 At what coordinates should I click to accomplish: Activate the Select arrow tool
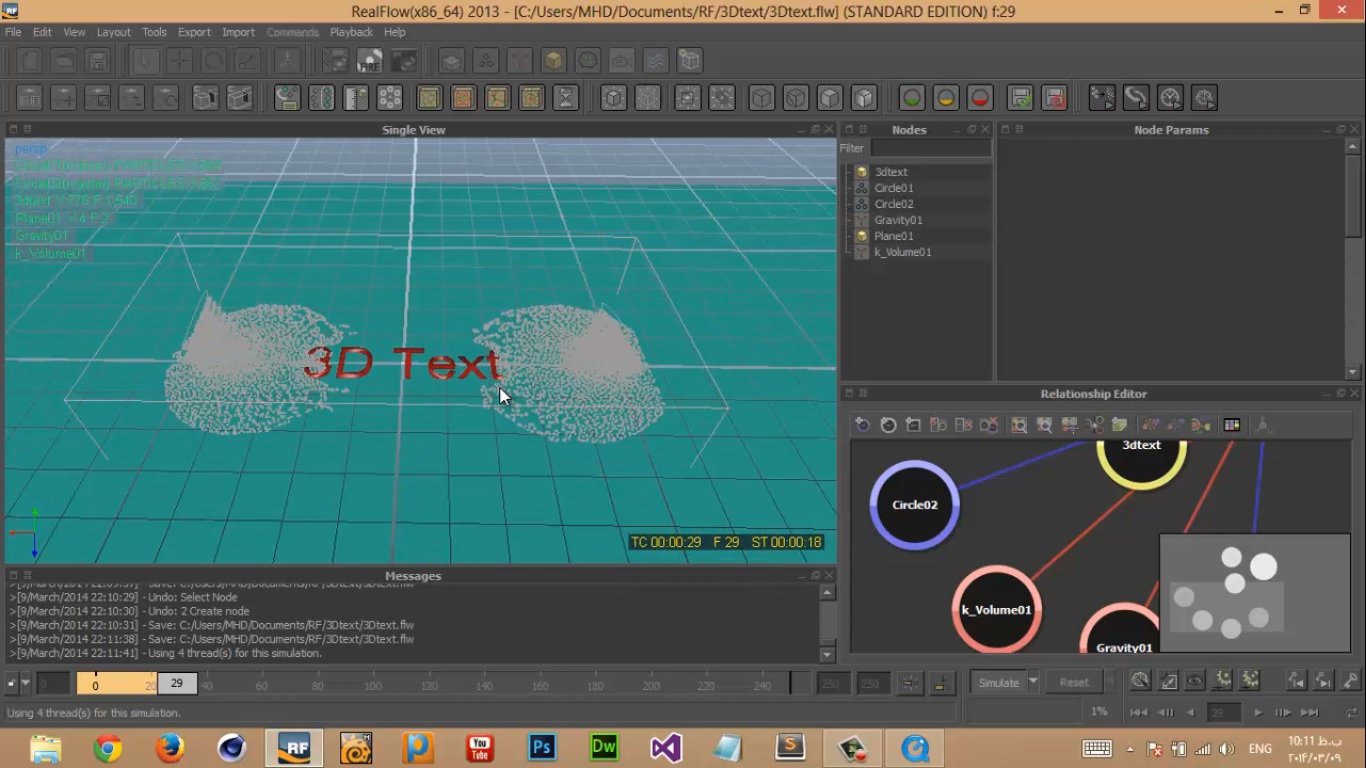click(145, 61)
